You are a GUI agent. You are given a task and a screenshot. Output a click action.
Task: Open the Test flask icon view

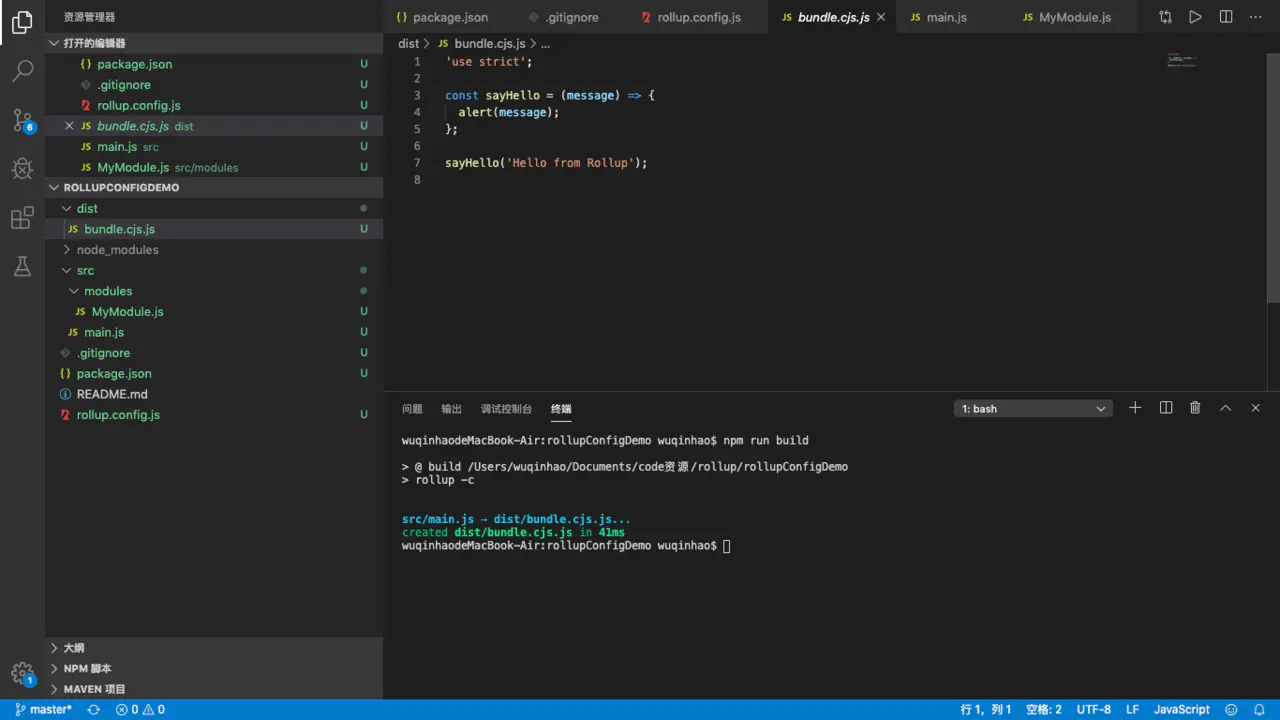point(22,266)
